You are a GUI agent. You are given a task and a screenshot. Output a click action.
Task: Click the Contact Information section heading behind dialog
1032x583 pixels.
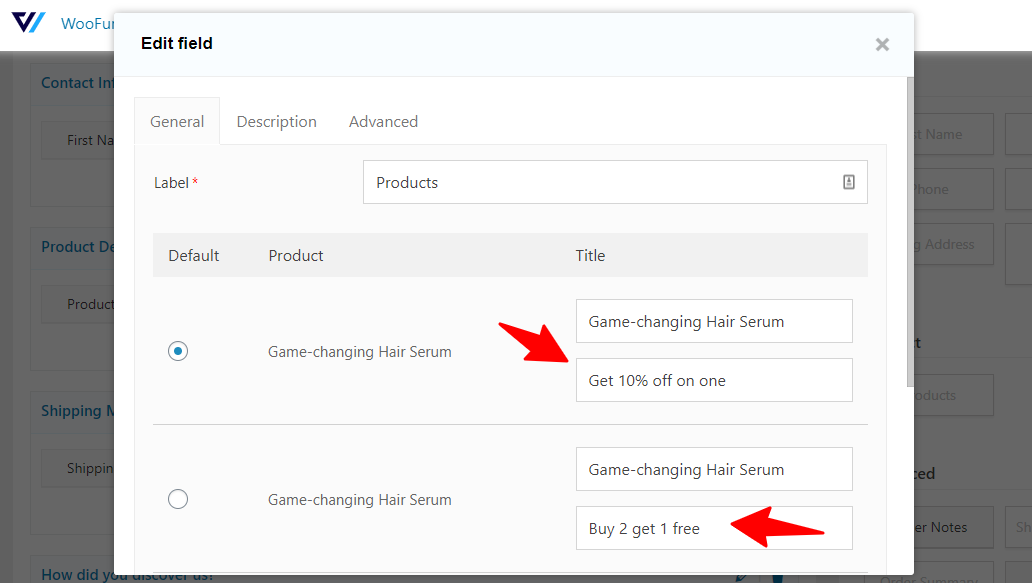pyautogui.click(x=77, y=83)
